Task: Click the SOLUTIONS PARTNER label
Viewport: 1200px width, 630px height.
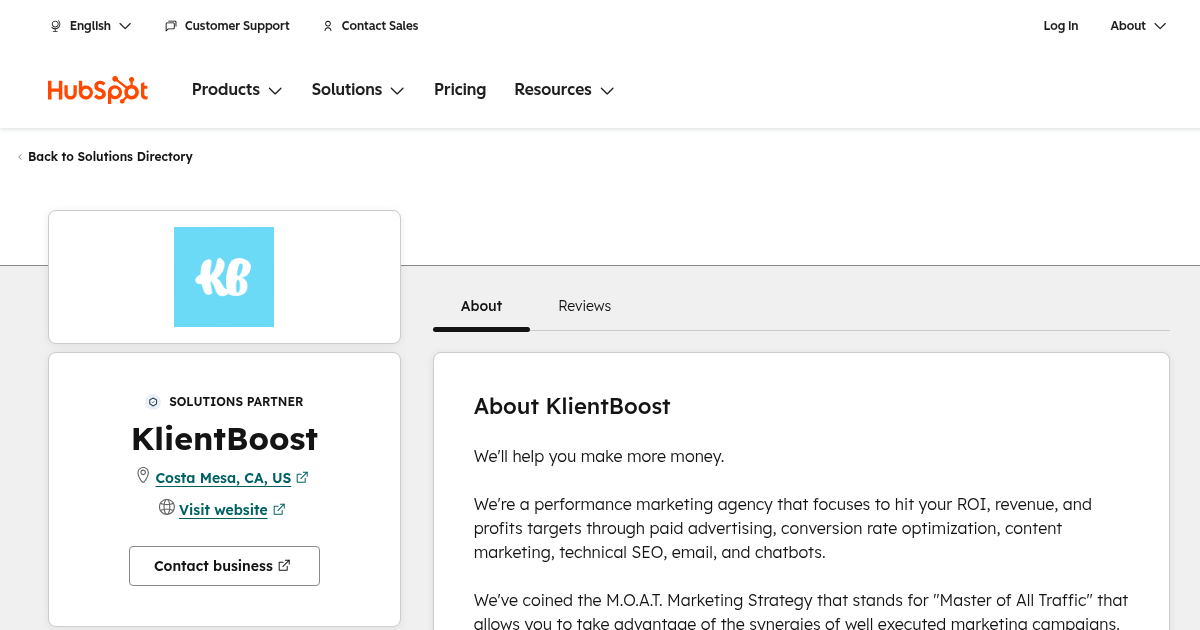Action: [236, 402]
